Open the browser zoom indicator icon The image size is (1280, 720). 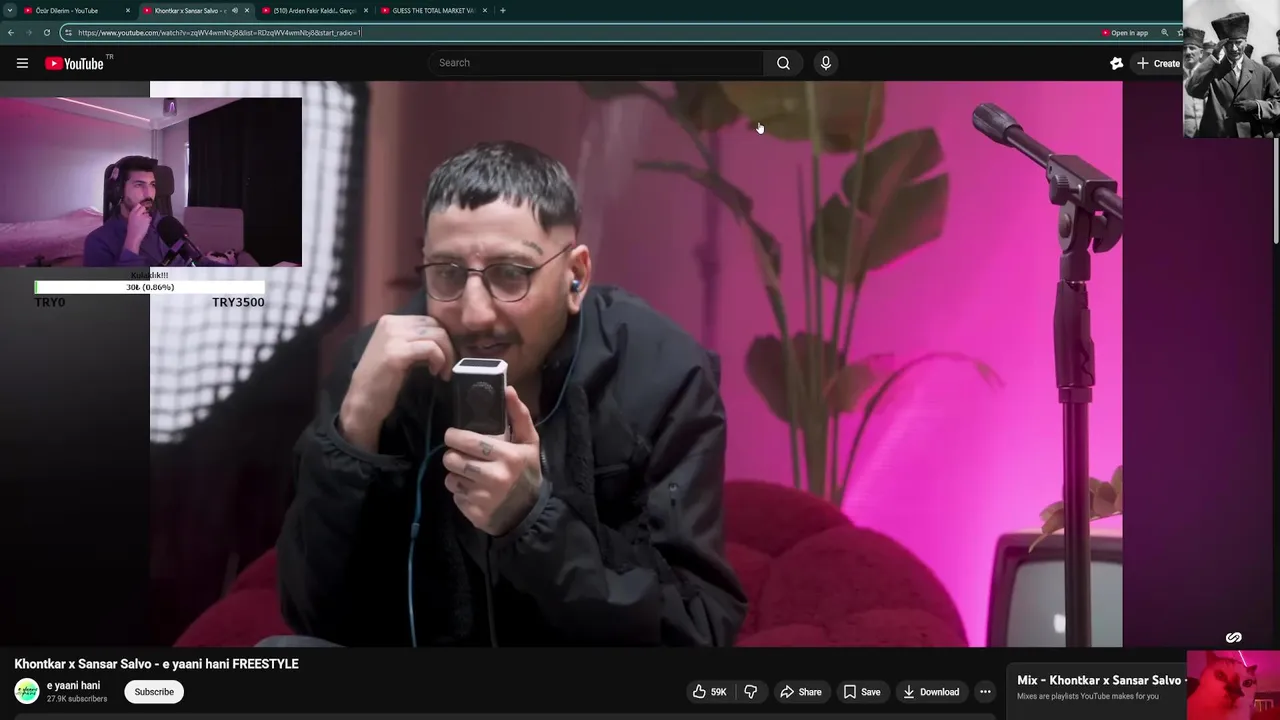click(1164, 33)
